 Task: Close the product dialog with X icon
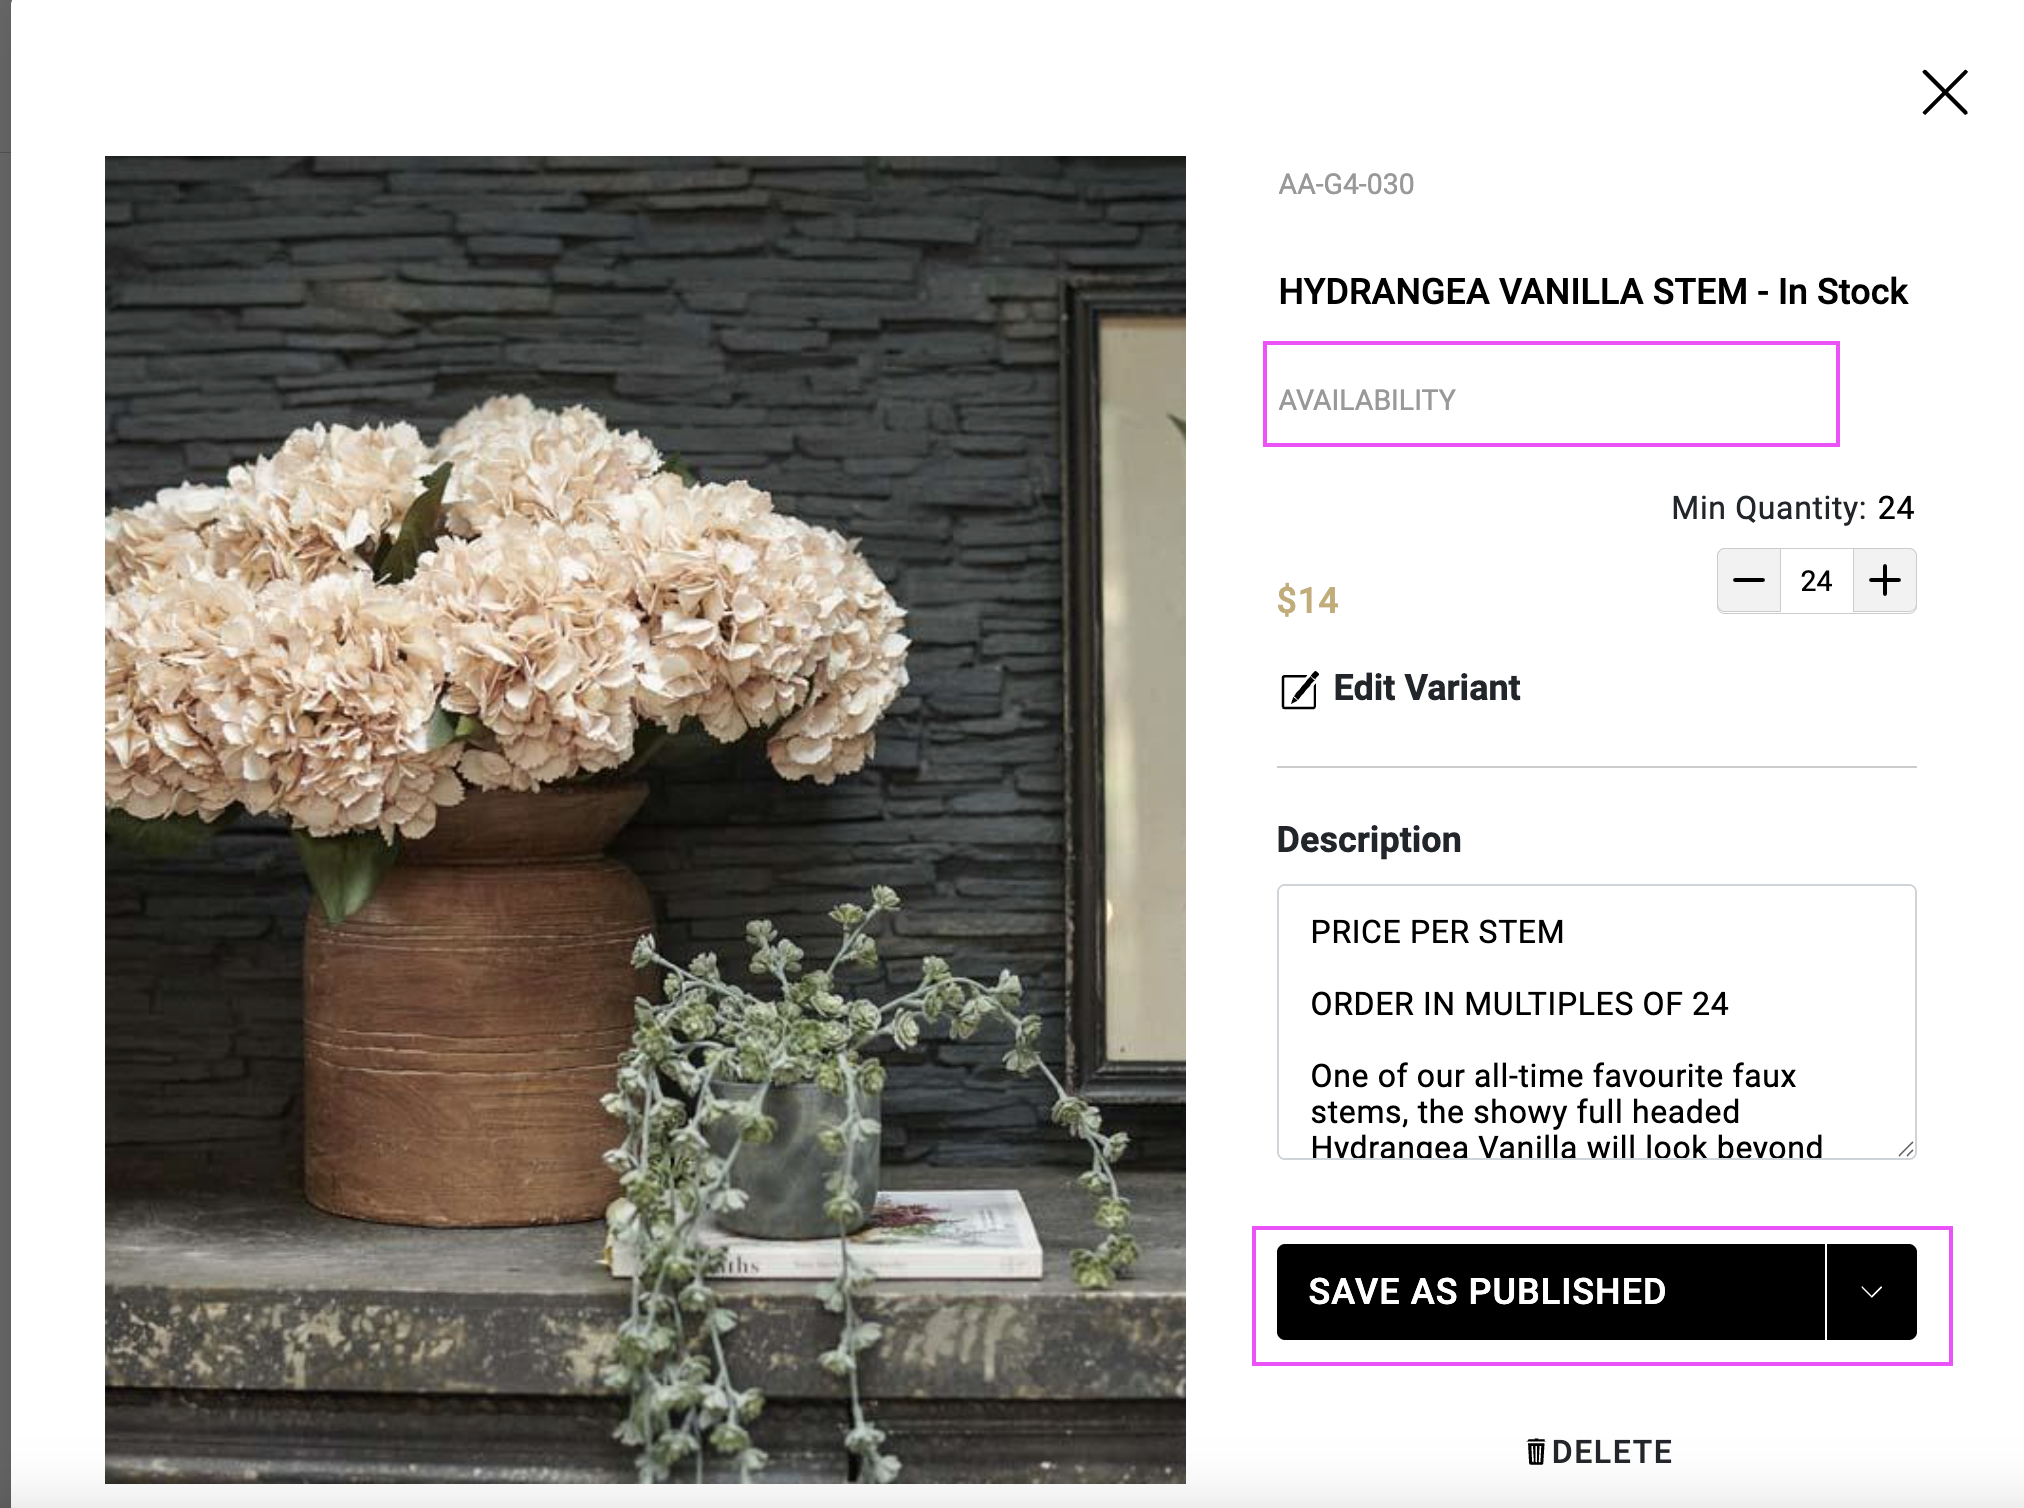pyautogui.click(x=1944, y=92)
